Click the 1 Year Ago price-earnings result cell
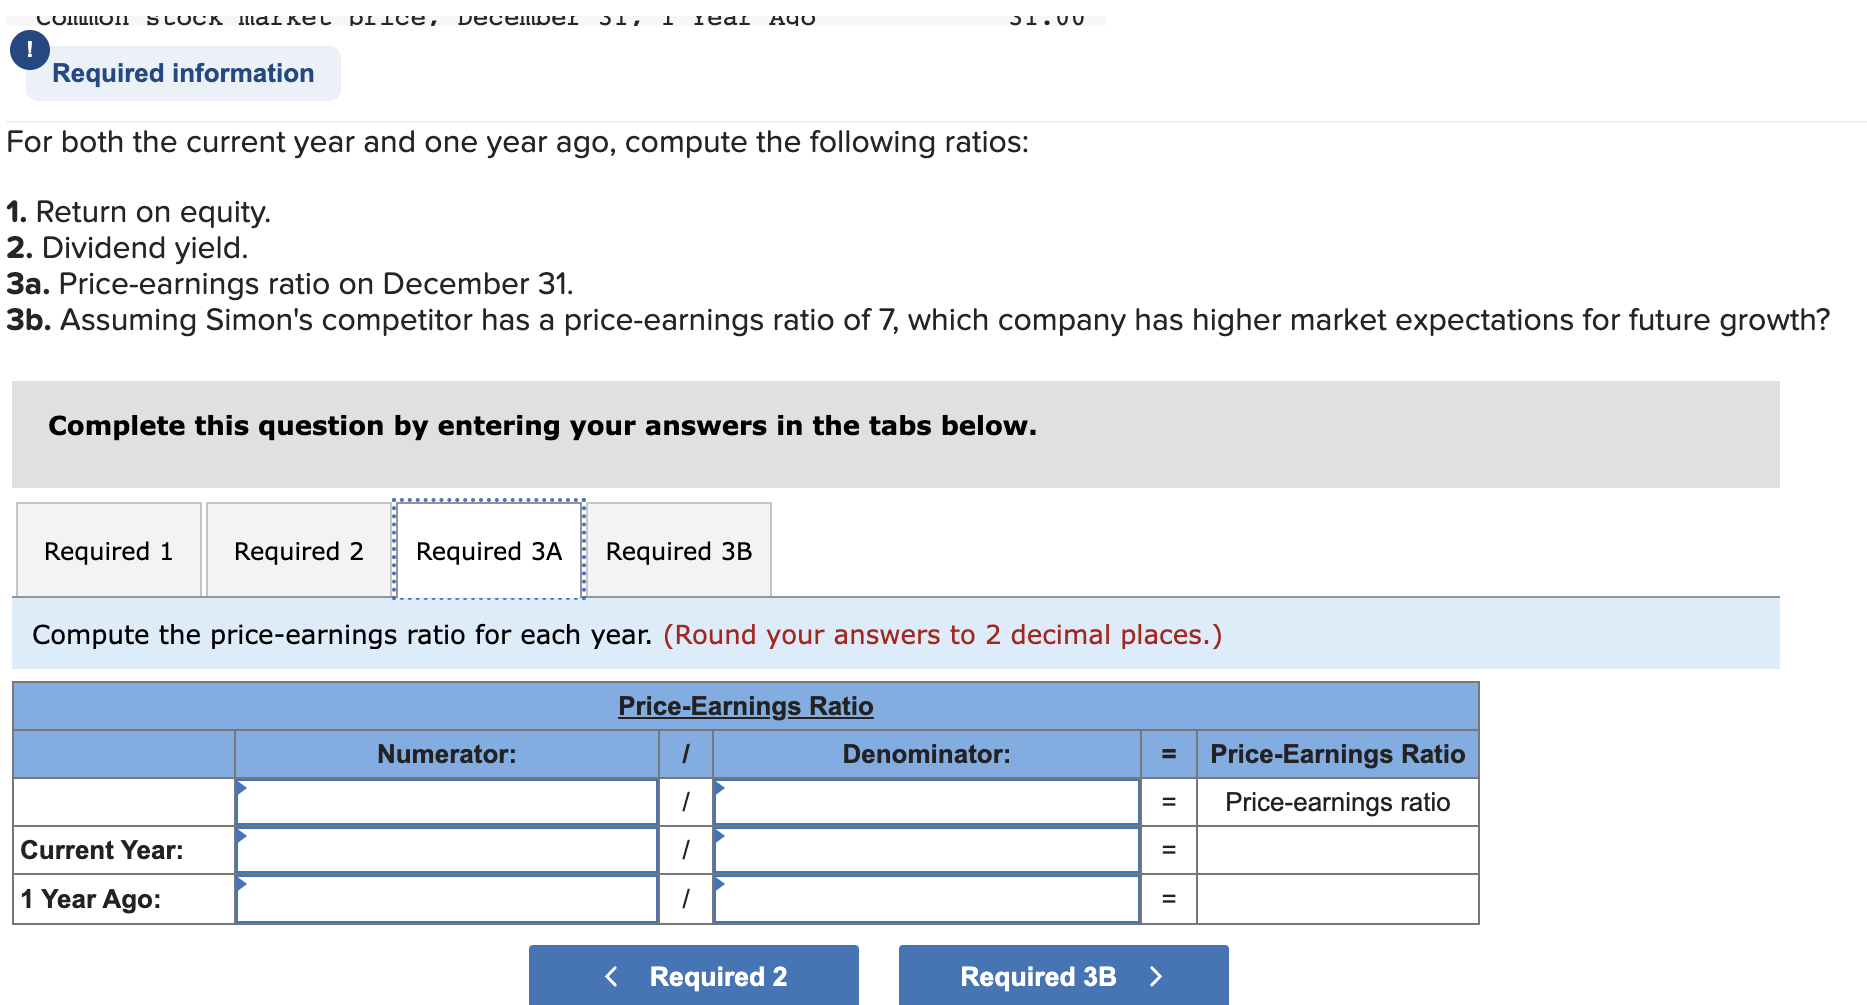This screenshot has height=1005, width=1867. pos(1338,899)
